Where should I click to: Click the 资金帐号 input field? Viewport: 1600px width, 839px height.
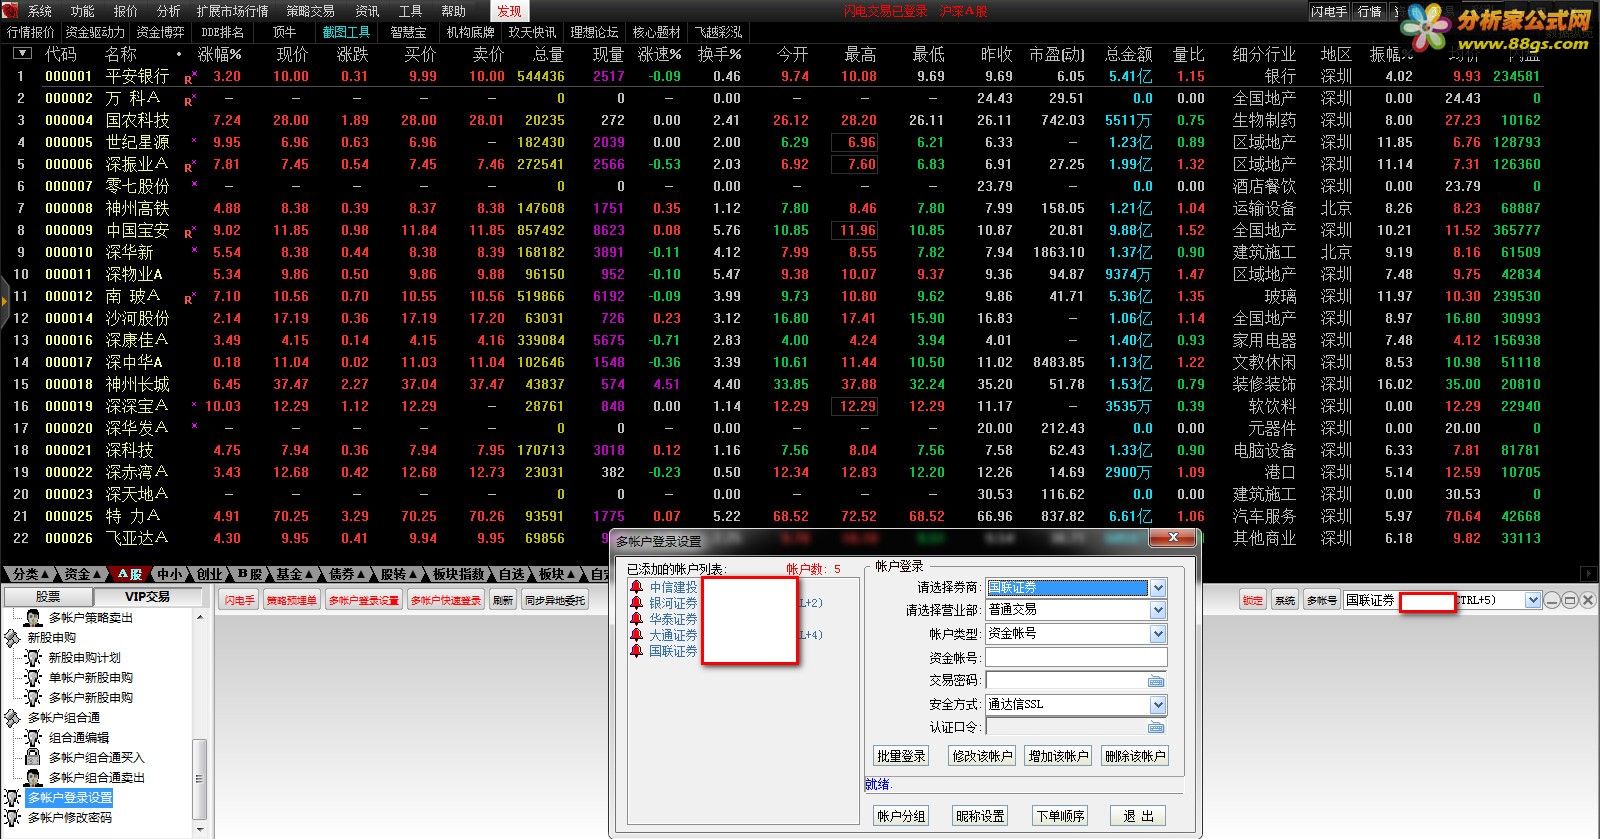[x=1076, y=658]
